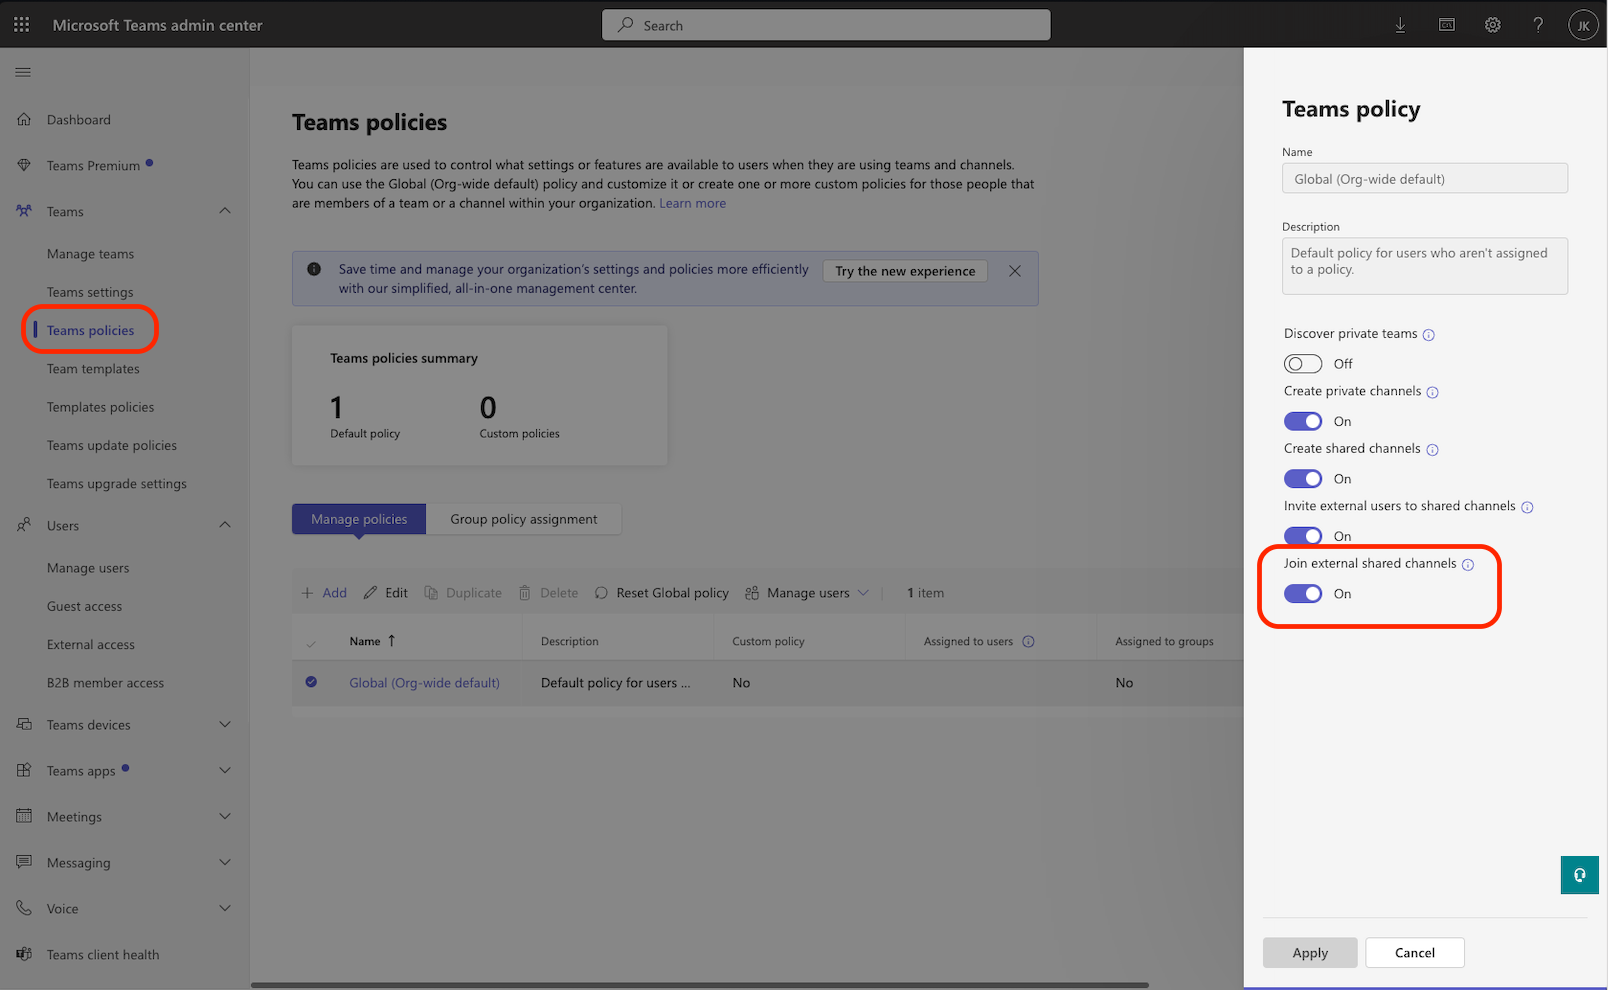This screenshot has height=990, width=1608.
Task: Open External access in sidebar
Action: pyautogui.click(x=90, y=645)
